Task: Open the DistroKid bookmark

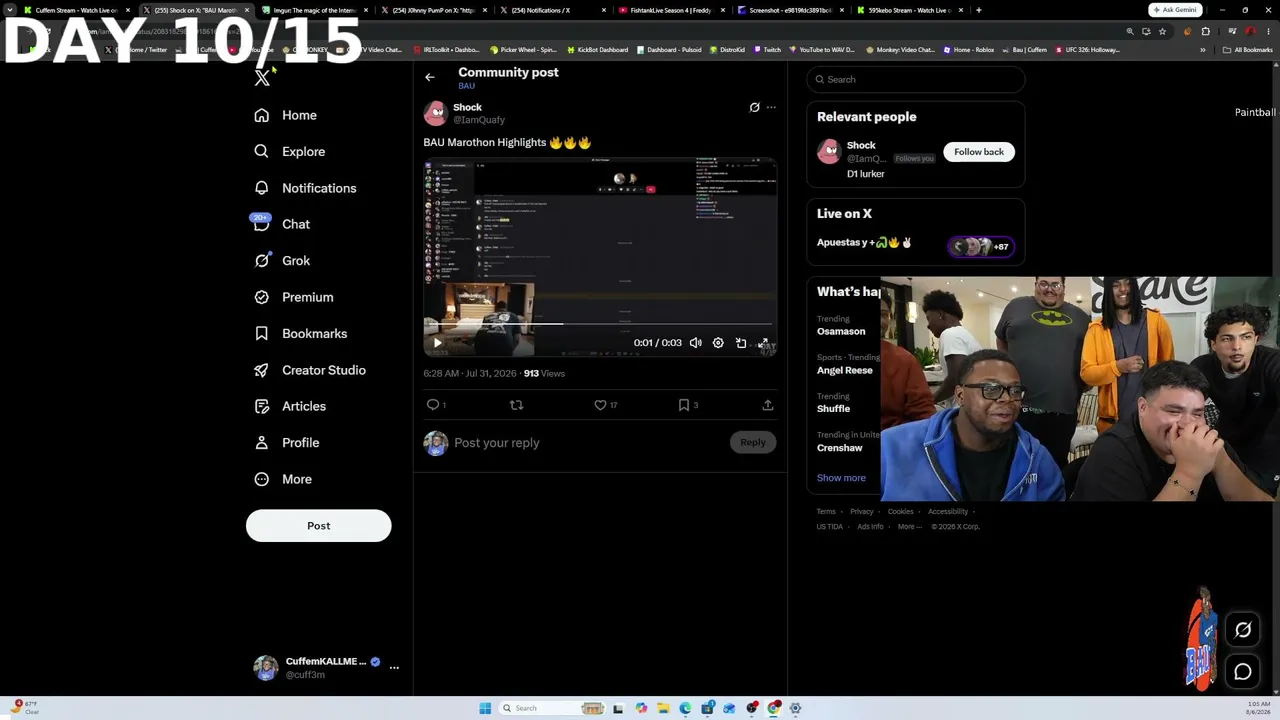Action: [728, 50]
